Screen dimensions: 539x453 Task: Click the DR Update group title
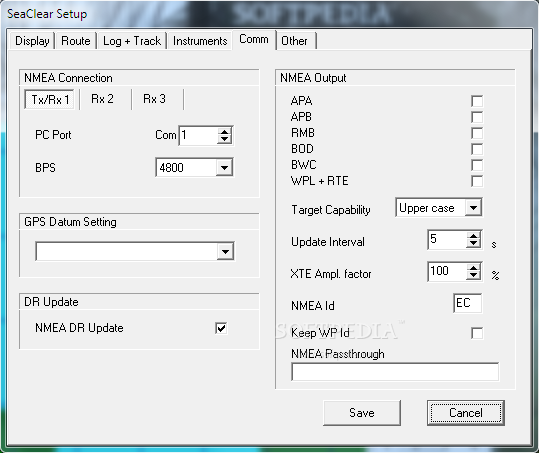[x=51, y=302]
